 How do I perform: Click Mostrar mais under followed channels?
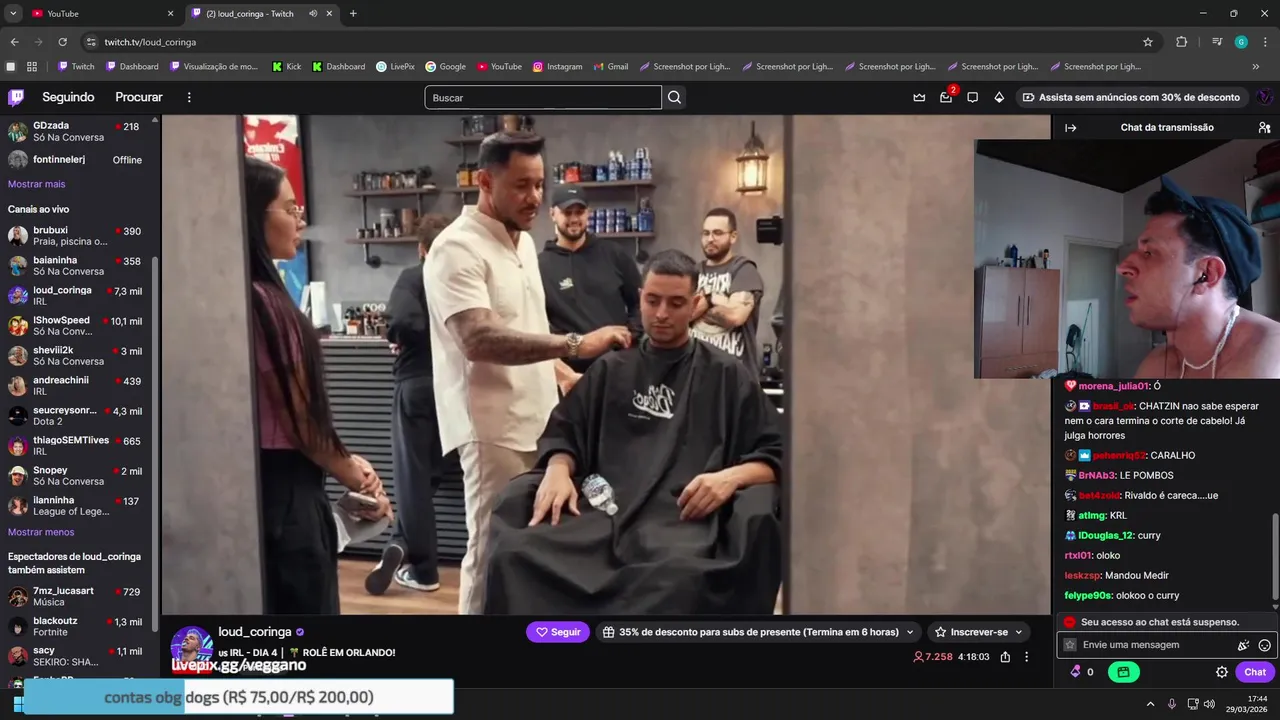(x=36, y=184)
